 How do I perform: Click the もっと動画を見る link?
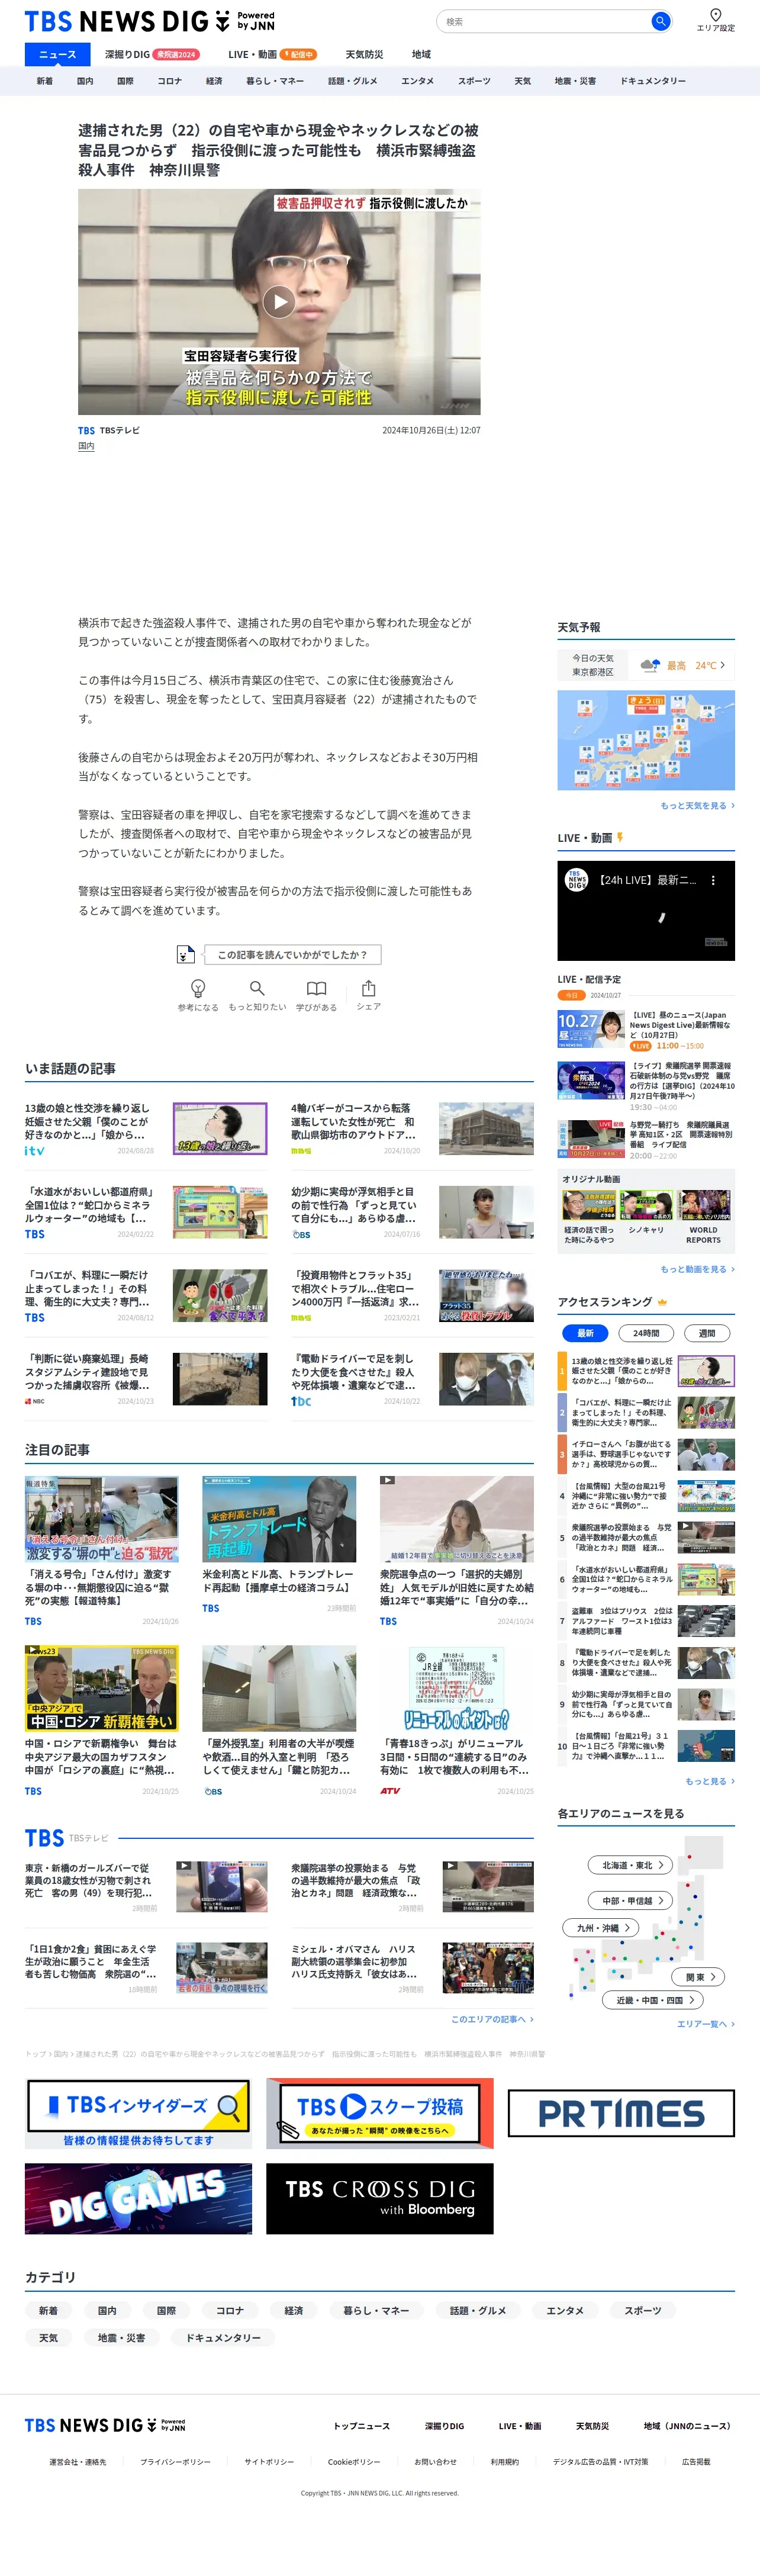[697, 1269]
